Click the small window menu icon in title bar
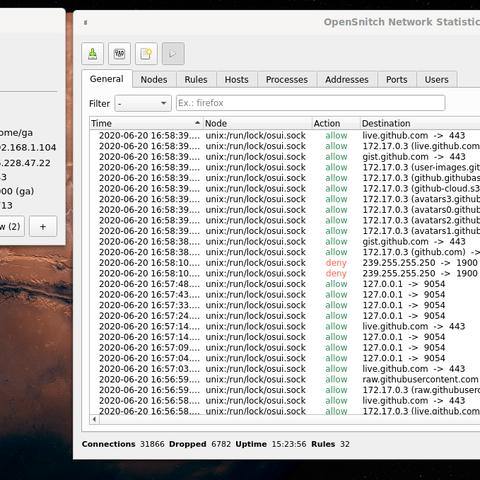 pyautogui.click(x=85, y=23)
